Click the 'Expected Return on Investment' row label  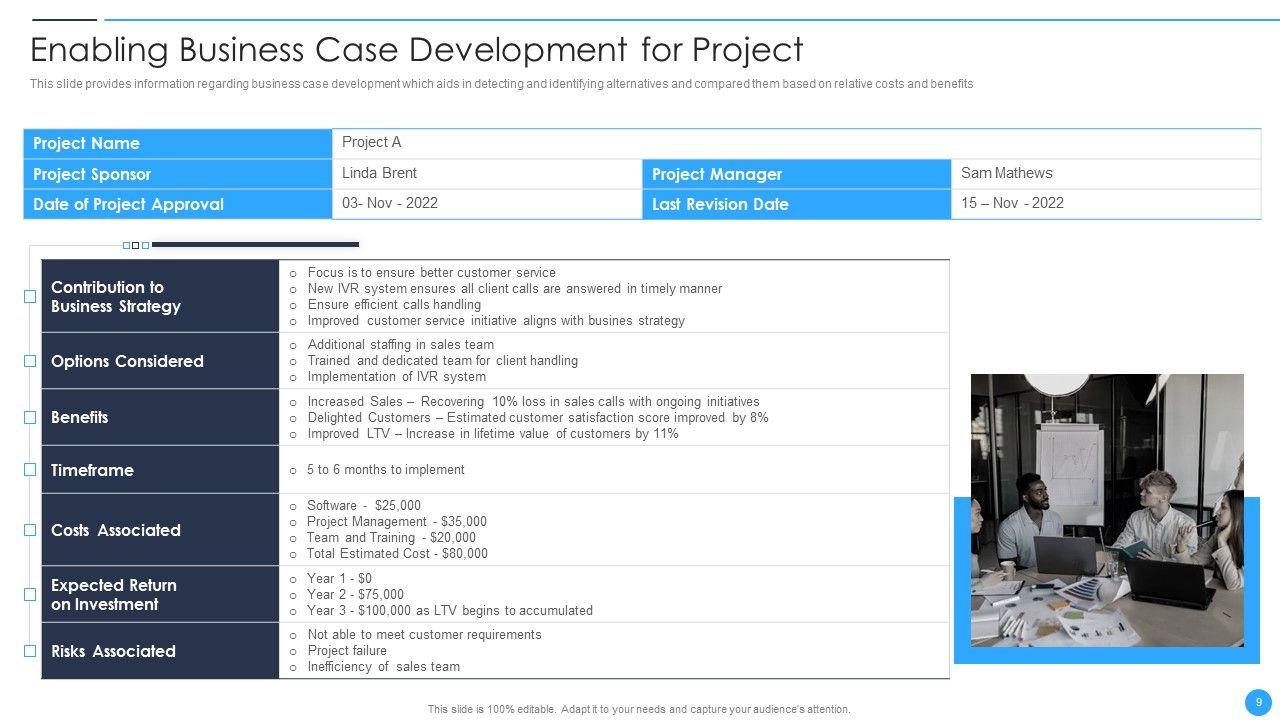[160, 595]
